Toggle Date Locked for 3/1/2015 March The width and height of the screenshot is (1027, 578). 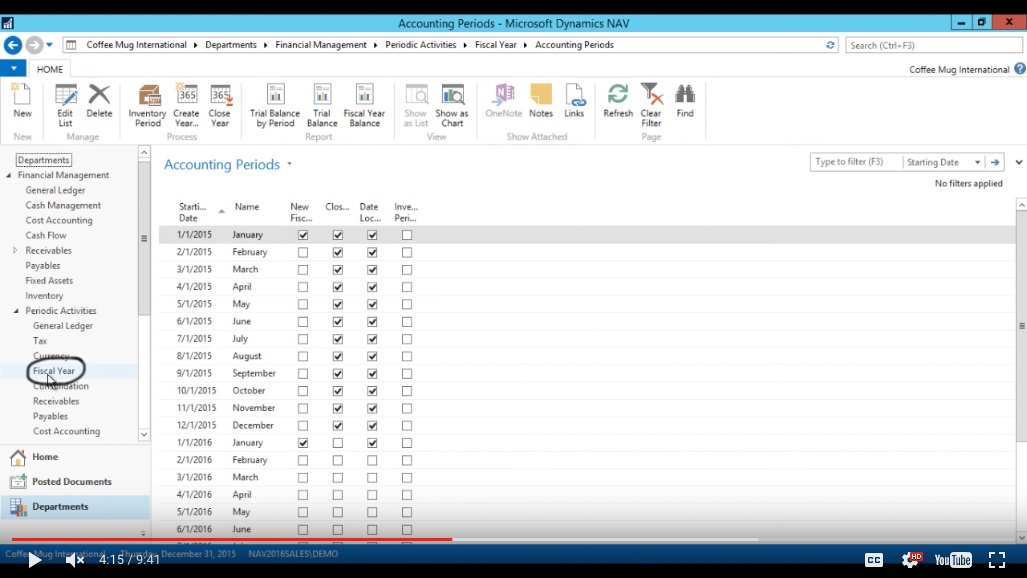pyautogui.click(x=372, y=269)
